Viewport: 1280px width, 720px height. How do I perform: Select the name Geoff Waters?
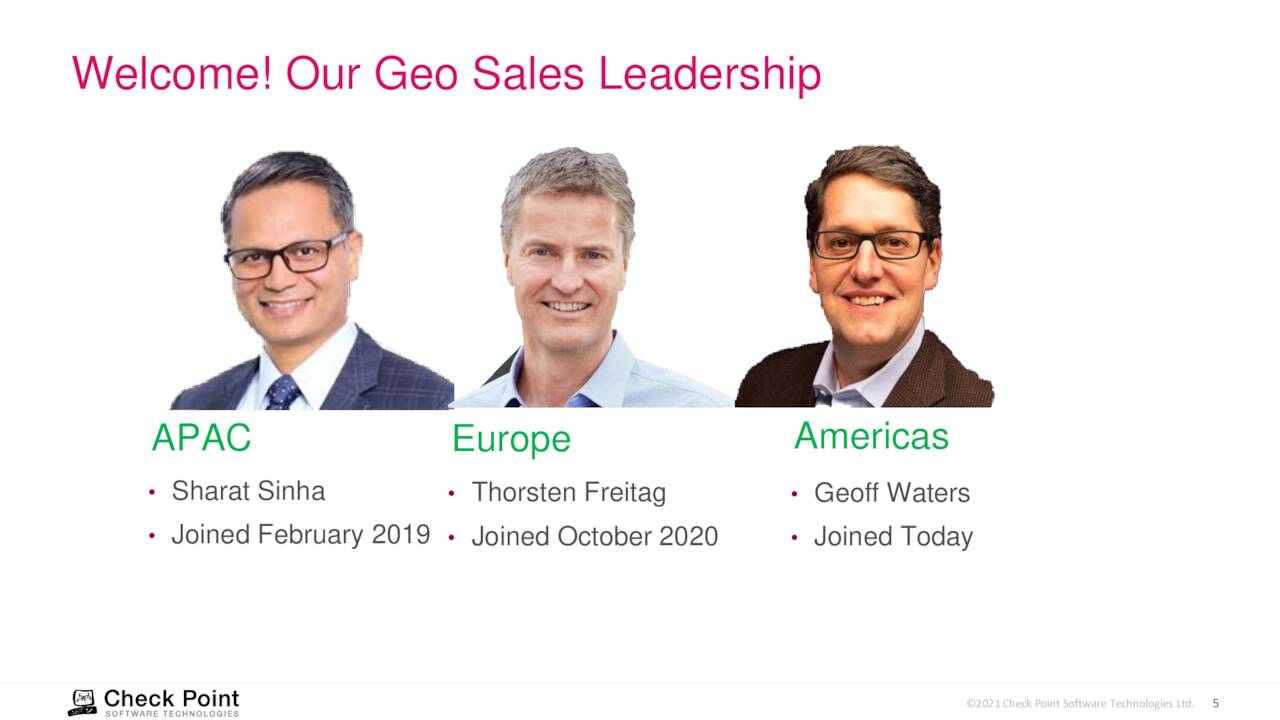pos(891,493)
